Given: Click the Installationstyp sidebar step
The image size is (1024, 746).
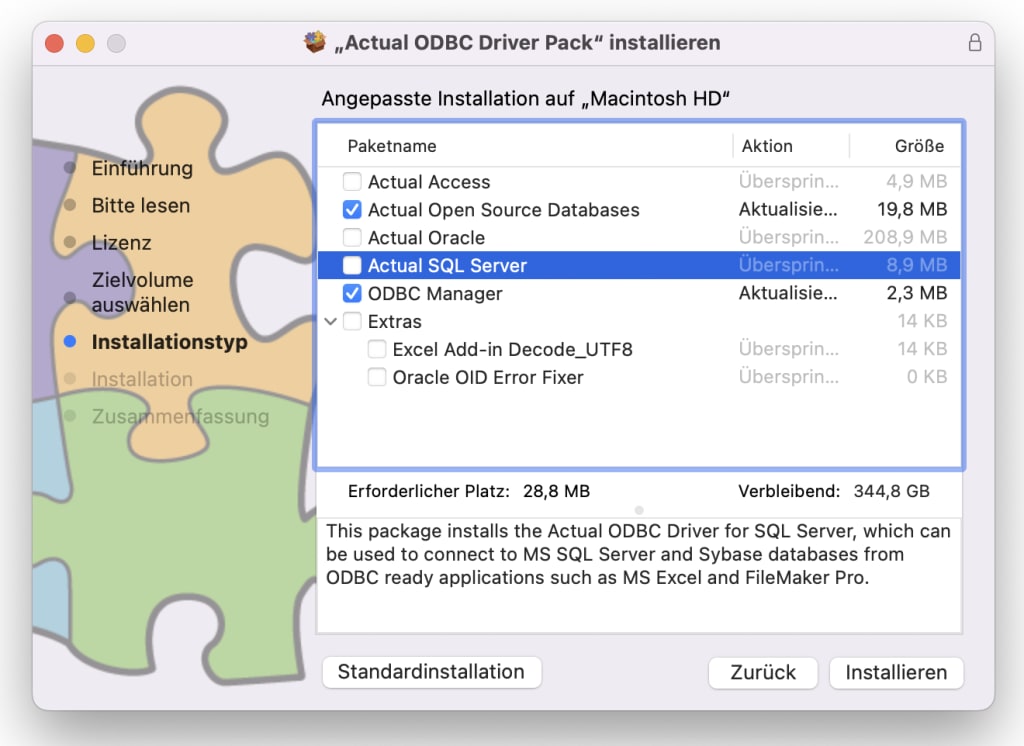Looking at the screenshot, I should [x=169, y=342].
